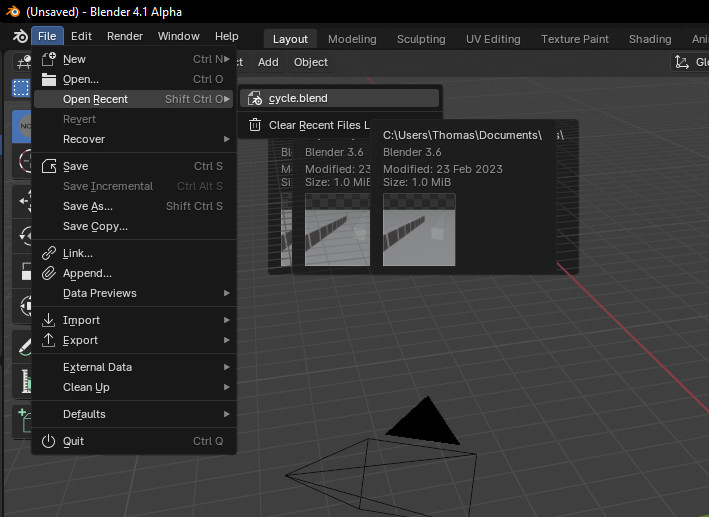Click the Scale tool in toolbar
Image resolution: width=709 pixels, height=517 pixels.
(22, 270)
